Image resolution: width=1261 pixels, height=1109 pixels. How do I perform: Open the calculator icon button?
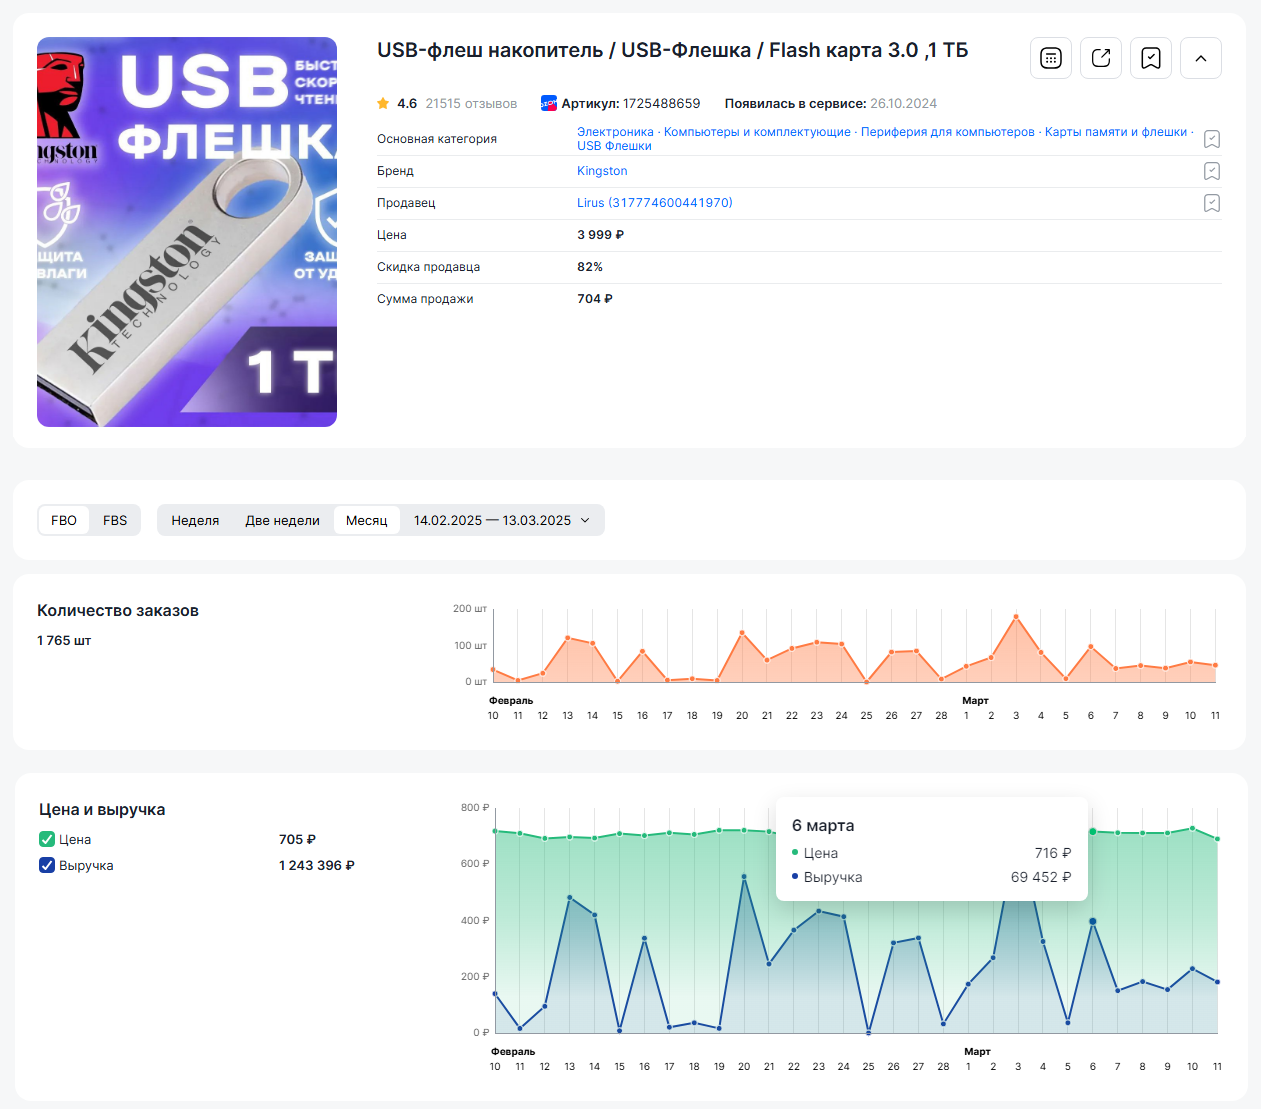click(x=1050, y=58)
